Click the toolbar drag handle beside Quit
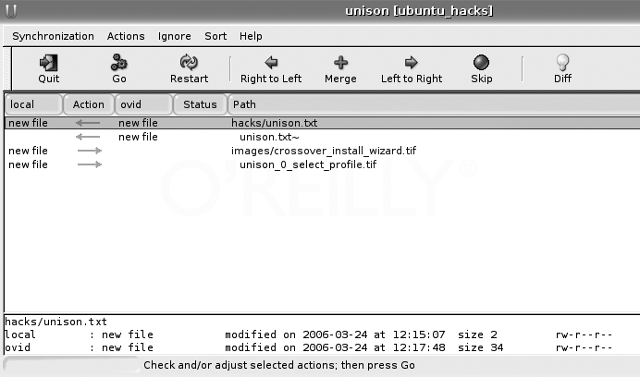 click(x=7, y=68)
